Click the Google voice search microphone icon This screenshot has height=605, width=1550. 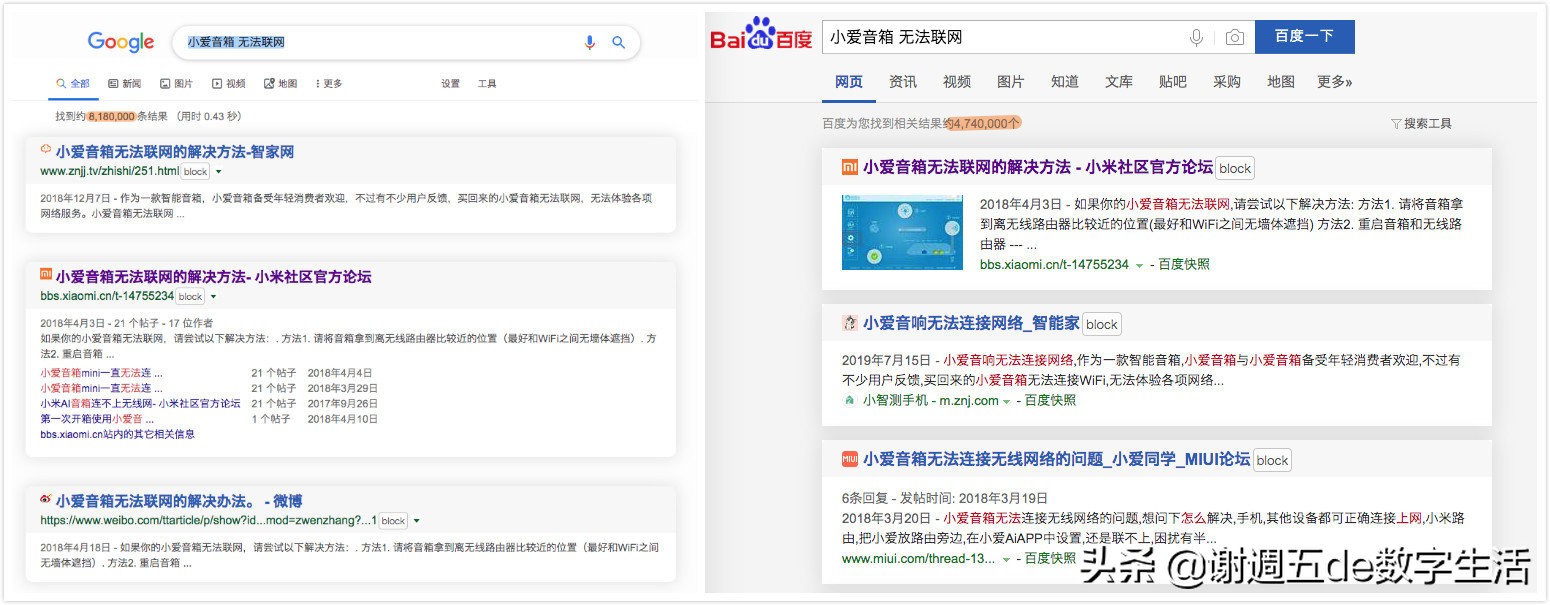[x=590, y=42]
